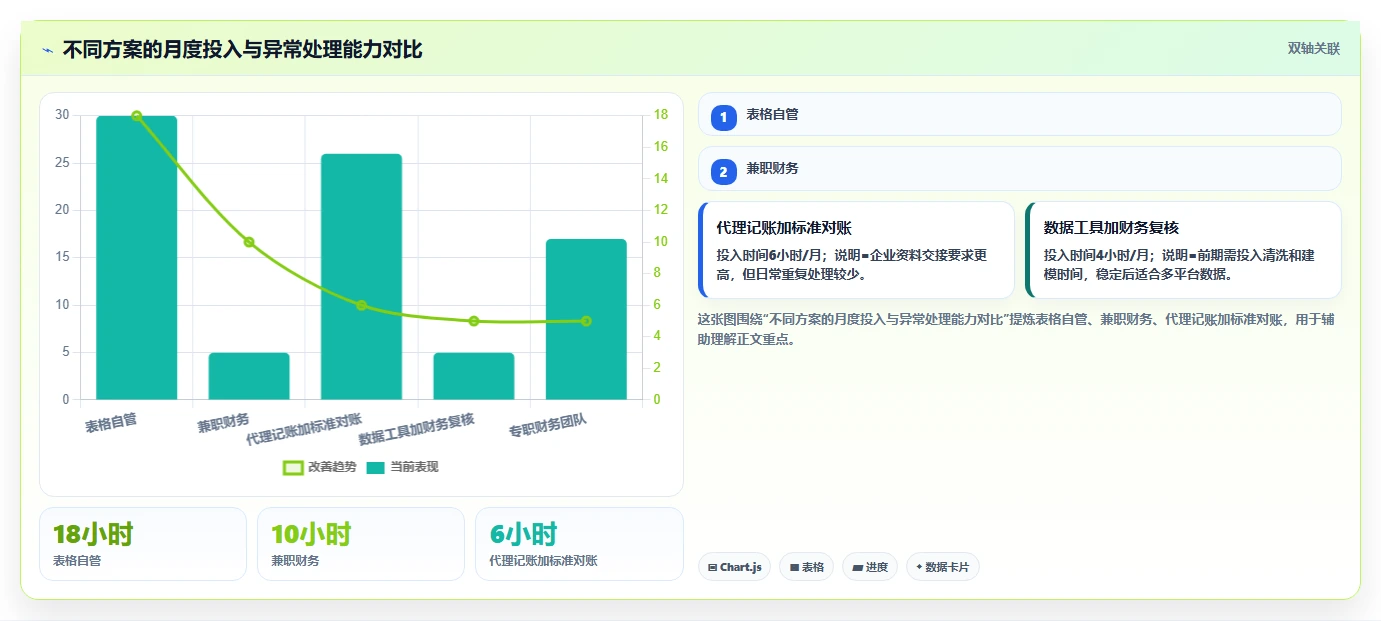1381x621 pixels.
Task: Click the chart title 不同方案的月度投入与异常处理能力对比
Action: point(243,50)
